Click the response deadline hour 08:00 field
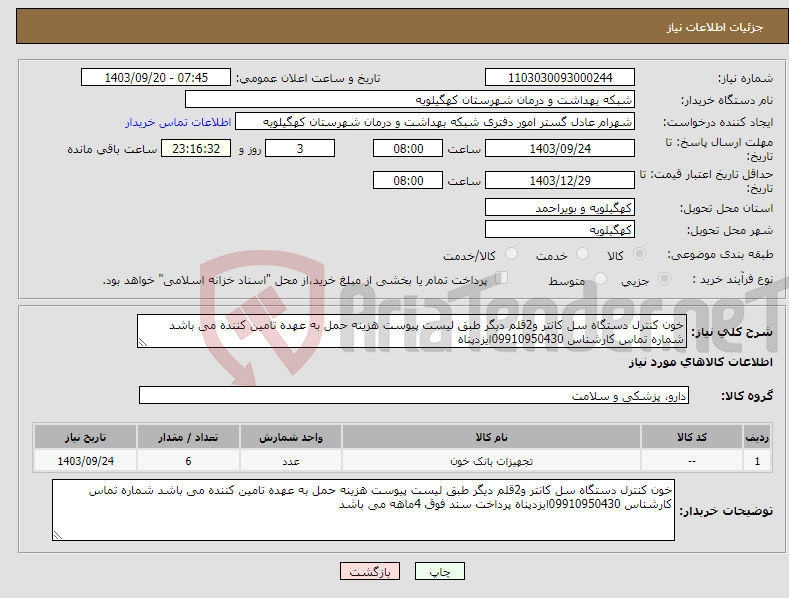This screenshot has height=598, width=789. click(408, 148)
